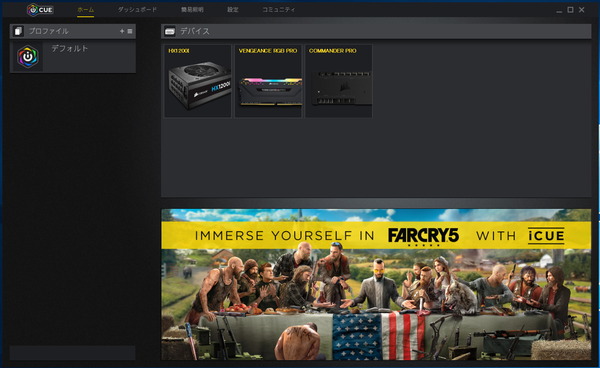600x368 pixels.
Task: Select the デフォルト profile icon
Action: point(28,57)
